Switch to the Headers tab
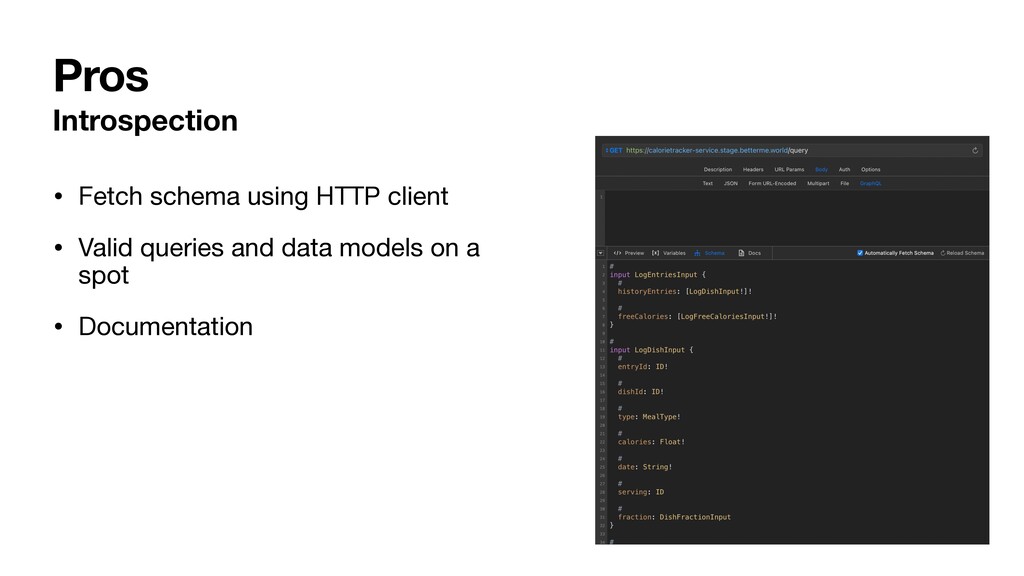 click(753, 169)
